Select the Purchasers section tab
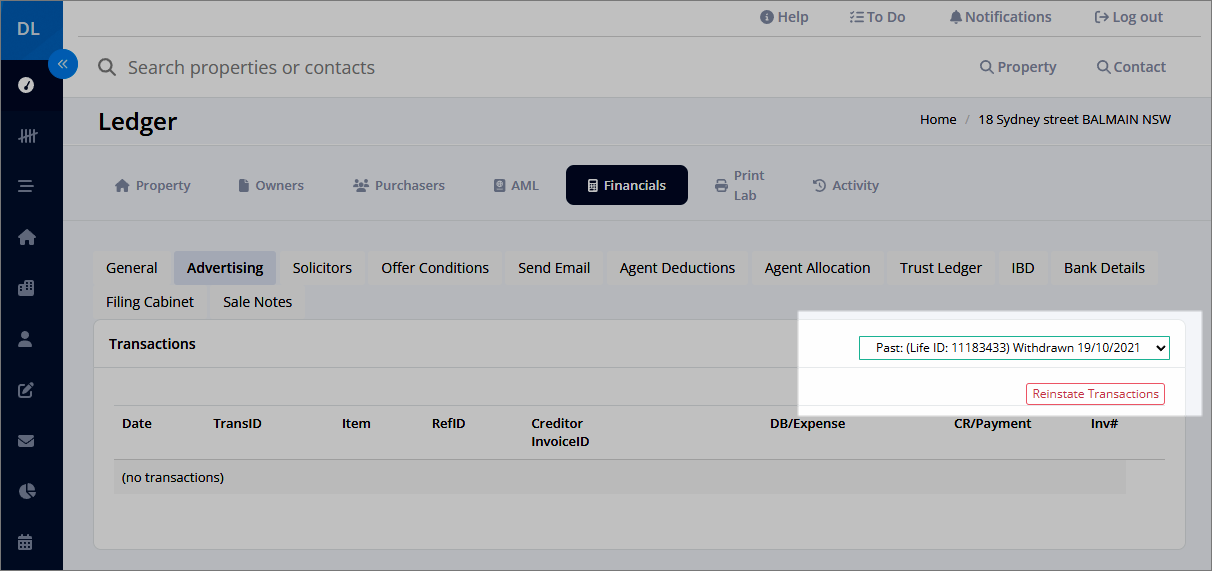1212x571 pixels. click(x=399, y=185)
